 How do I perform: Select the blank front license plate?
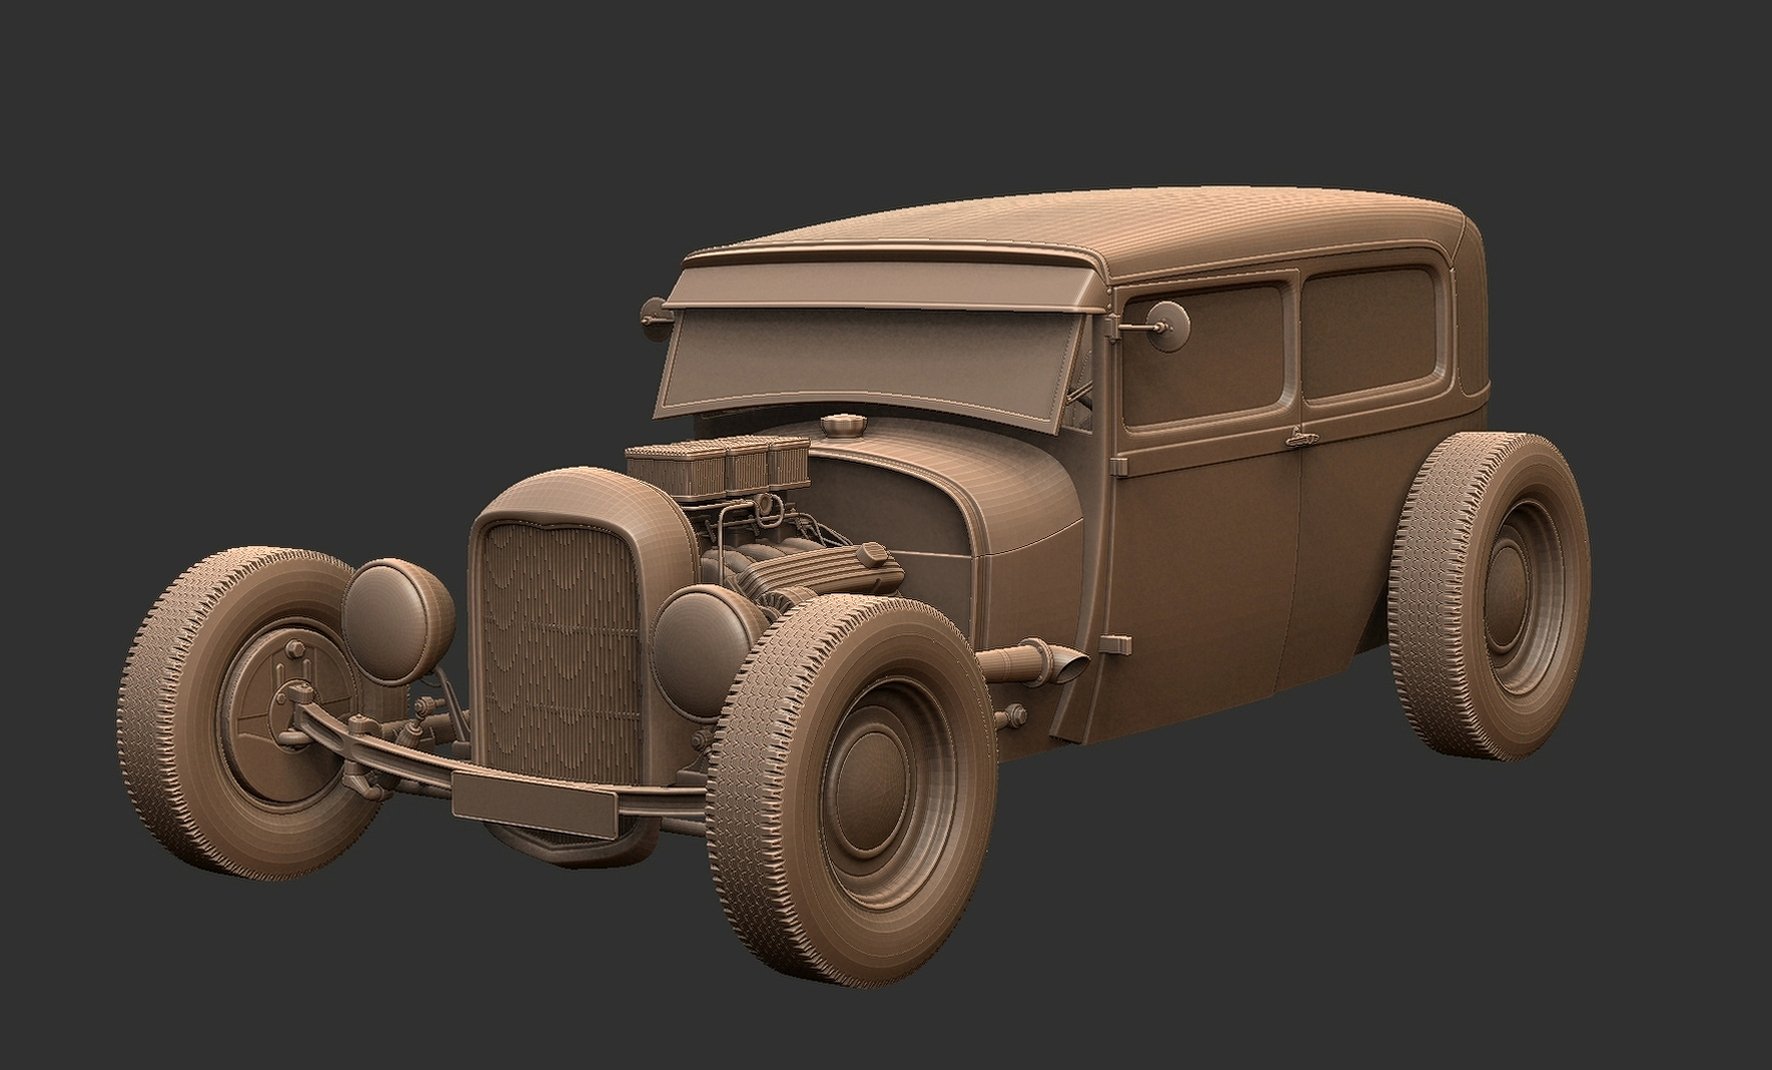(x=533, y=805)
